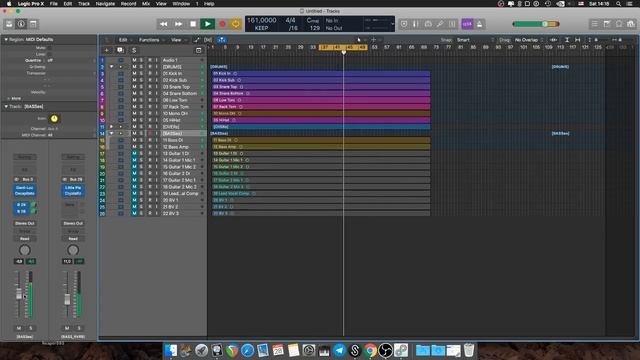Click the blue Catch Playhead button
This screenshot has width=640, height=360.
[221, 40]
